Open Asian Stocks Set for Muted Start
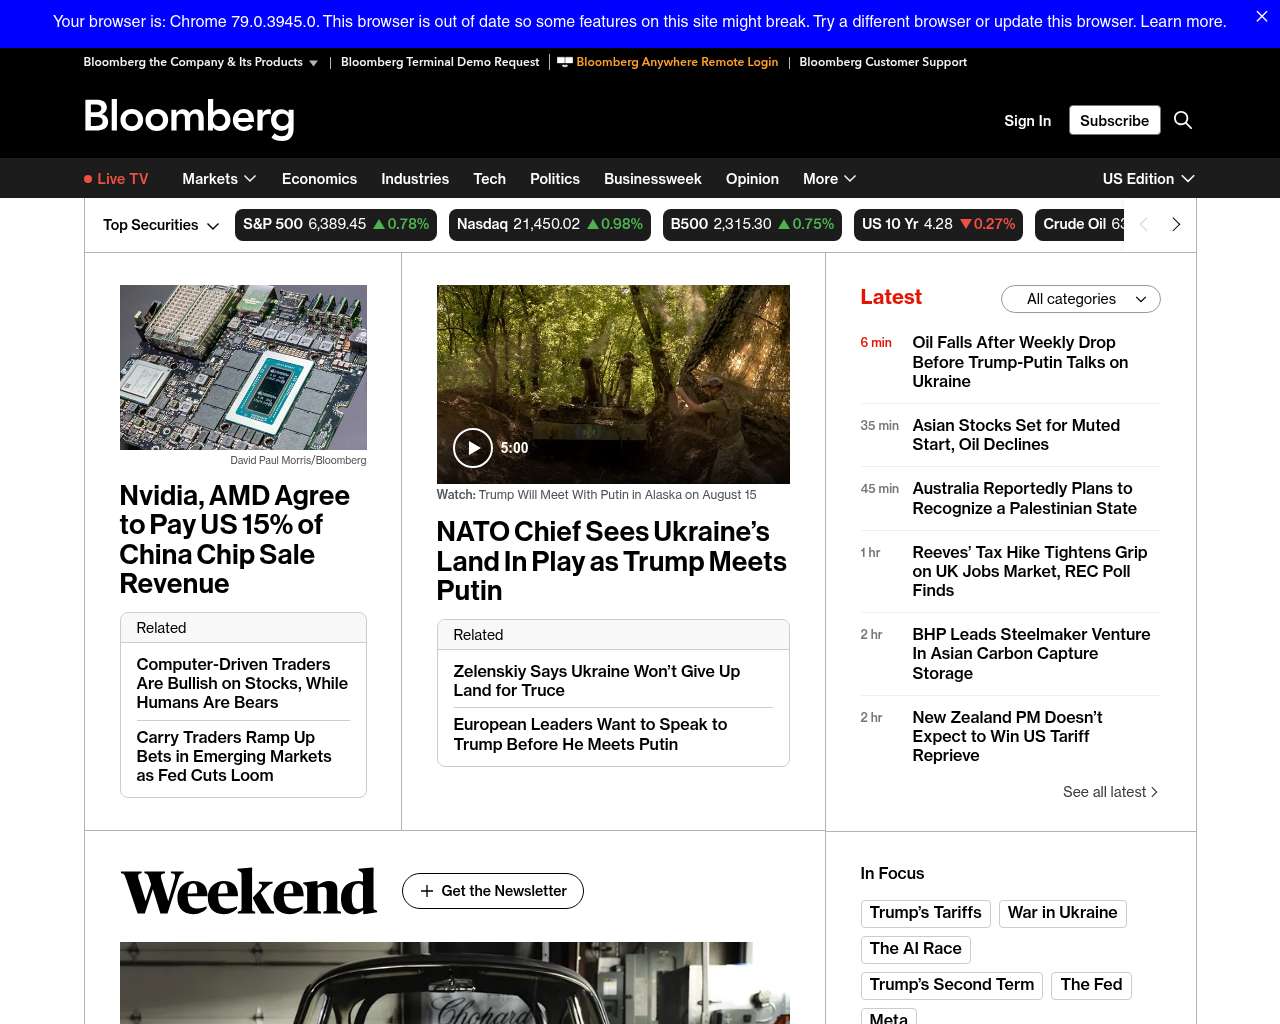This screenshot has height=1024, width=1280. tap(1016, 435)
